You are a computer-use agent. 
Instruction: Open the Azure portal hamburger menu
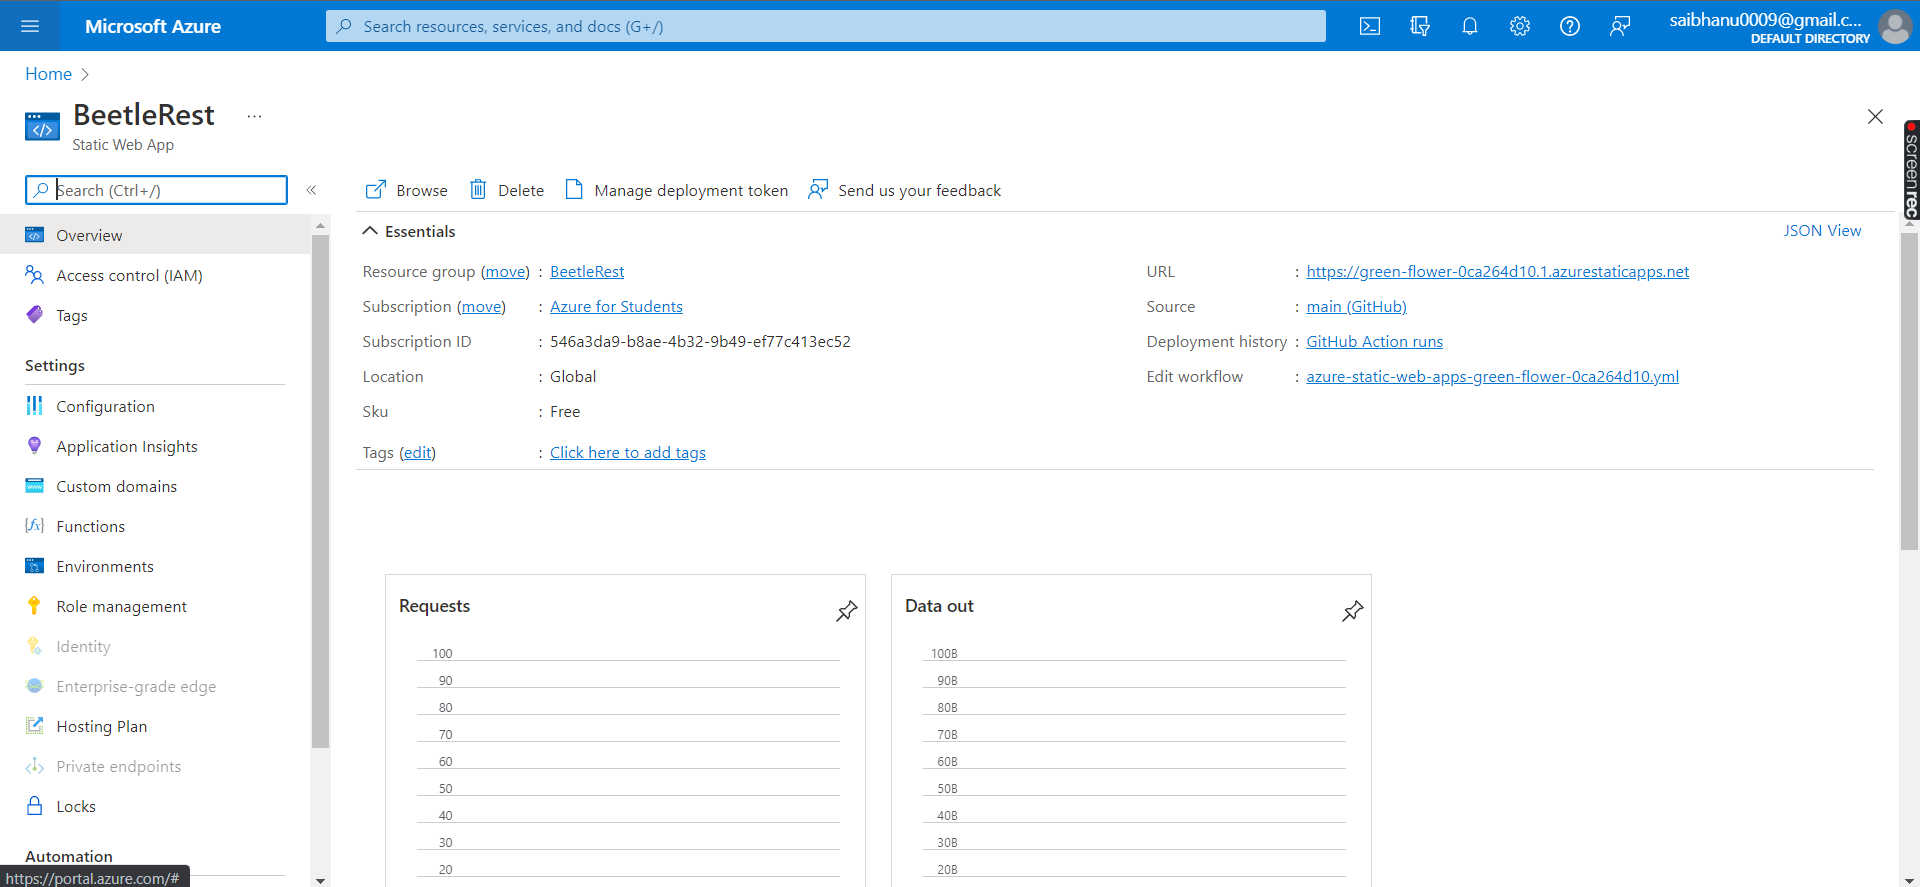pos(30,26)
